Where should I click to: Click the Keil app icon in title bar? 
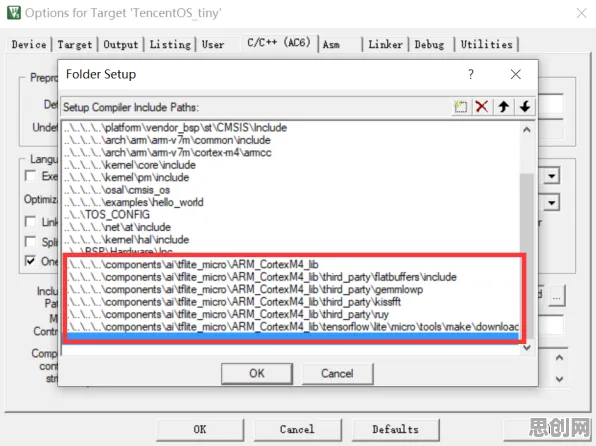(x=14, y=13)
